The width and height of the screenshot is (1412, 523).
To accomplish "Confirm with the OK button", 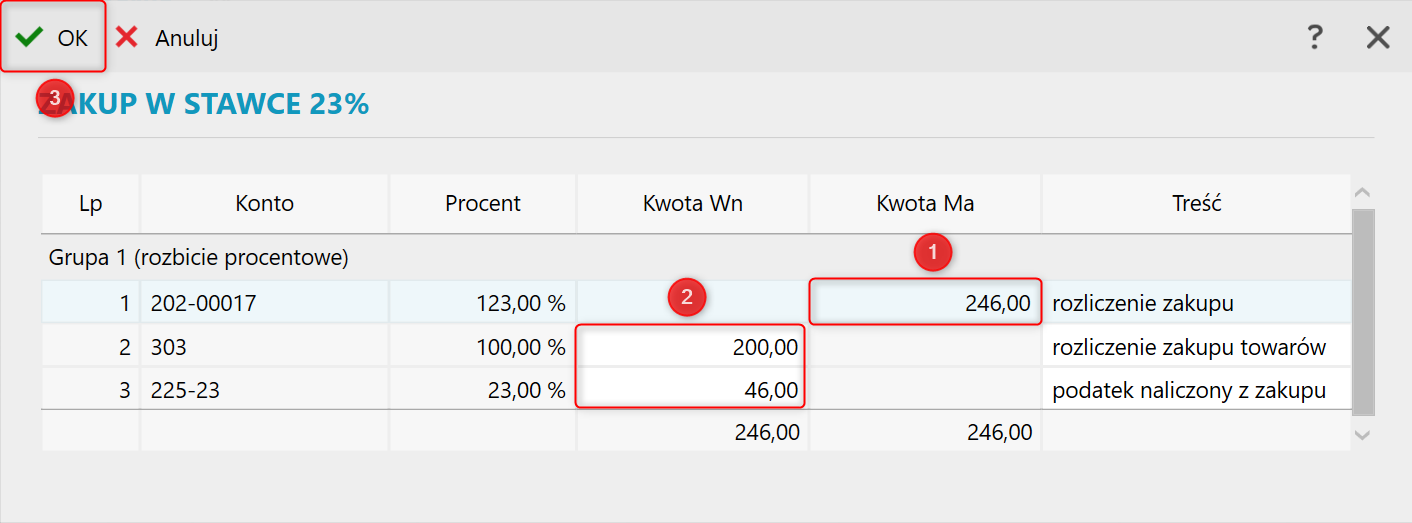I will coord(54,38).
